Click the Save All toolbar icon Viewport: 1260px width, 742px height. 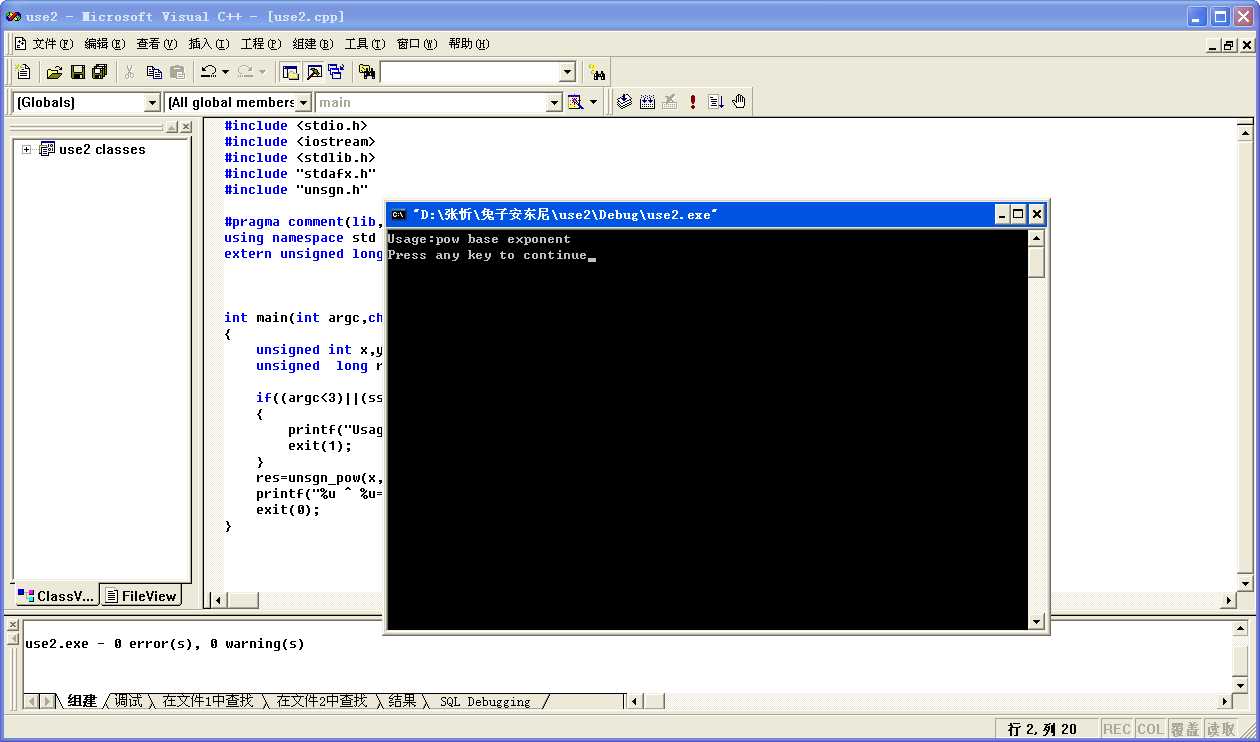tap(99, 72)
